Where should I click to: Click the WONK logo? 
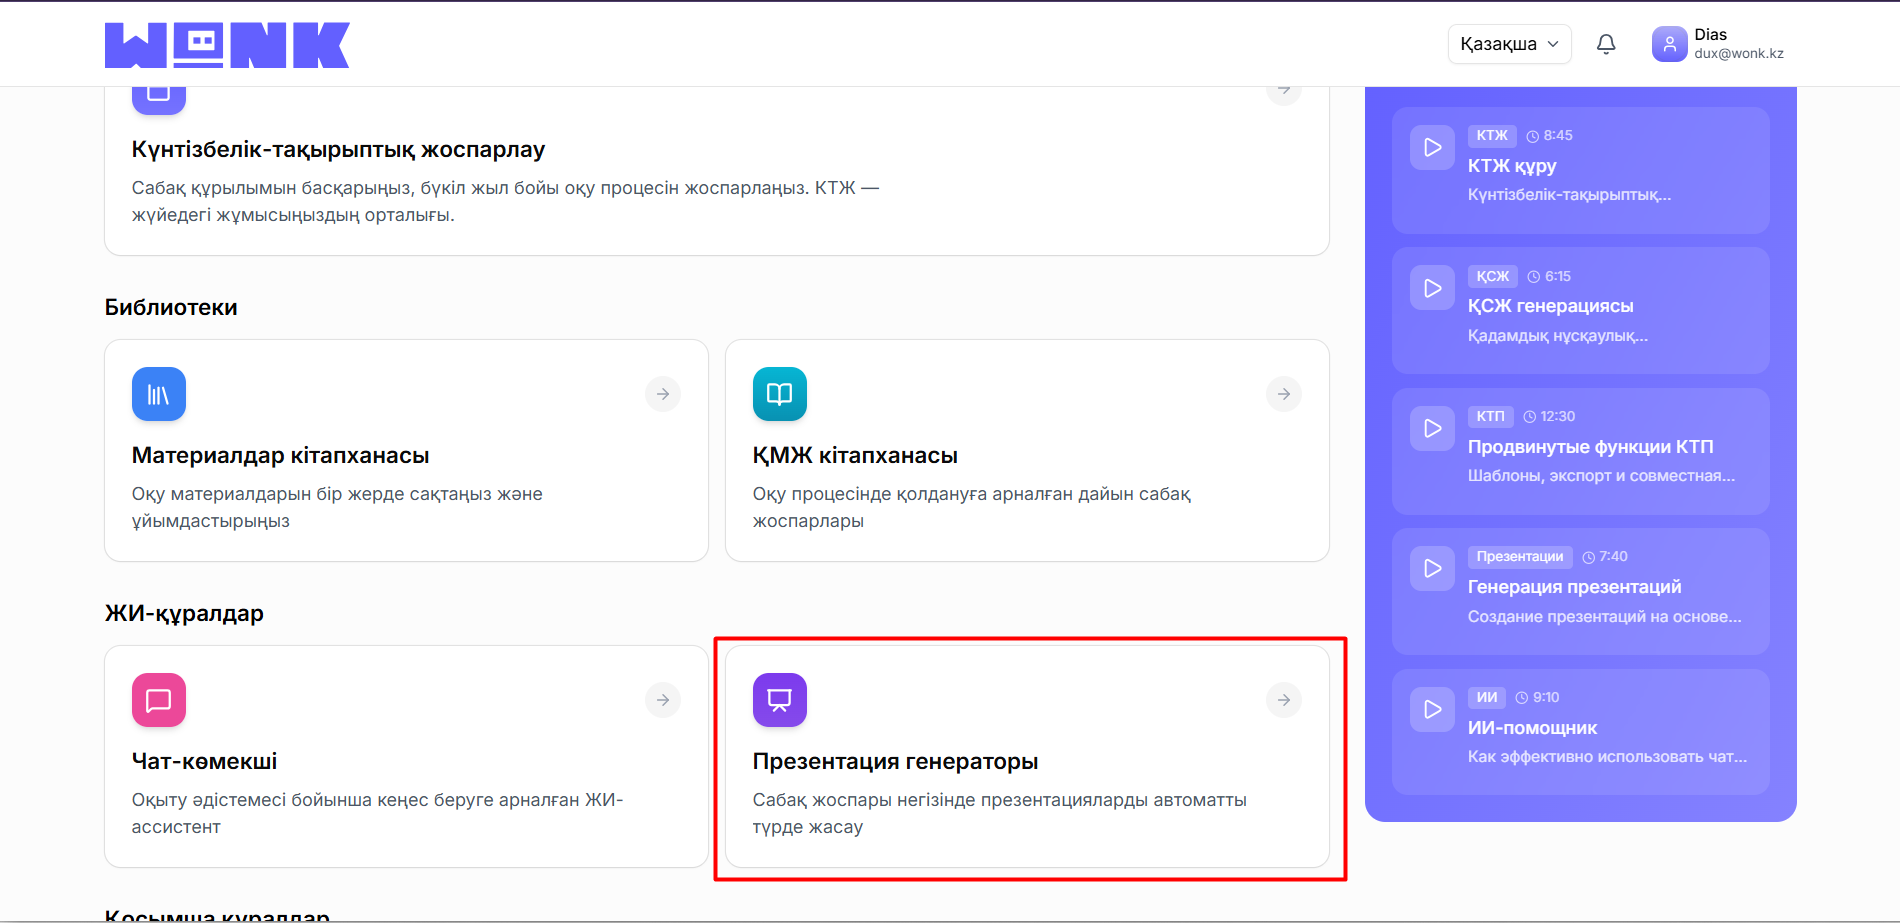click(227, 43)
